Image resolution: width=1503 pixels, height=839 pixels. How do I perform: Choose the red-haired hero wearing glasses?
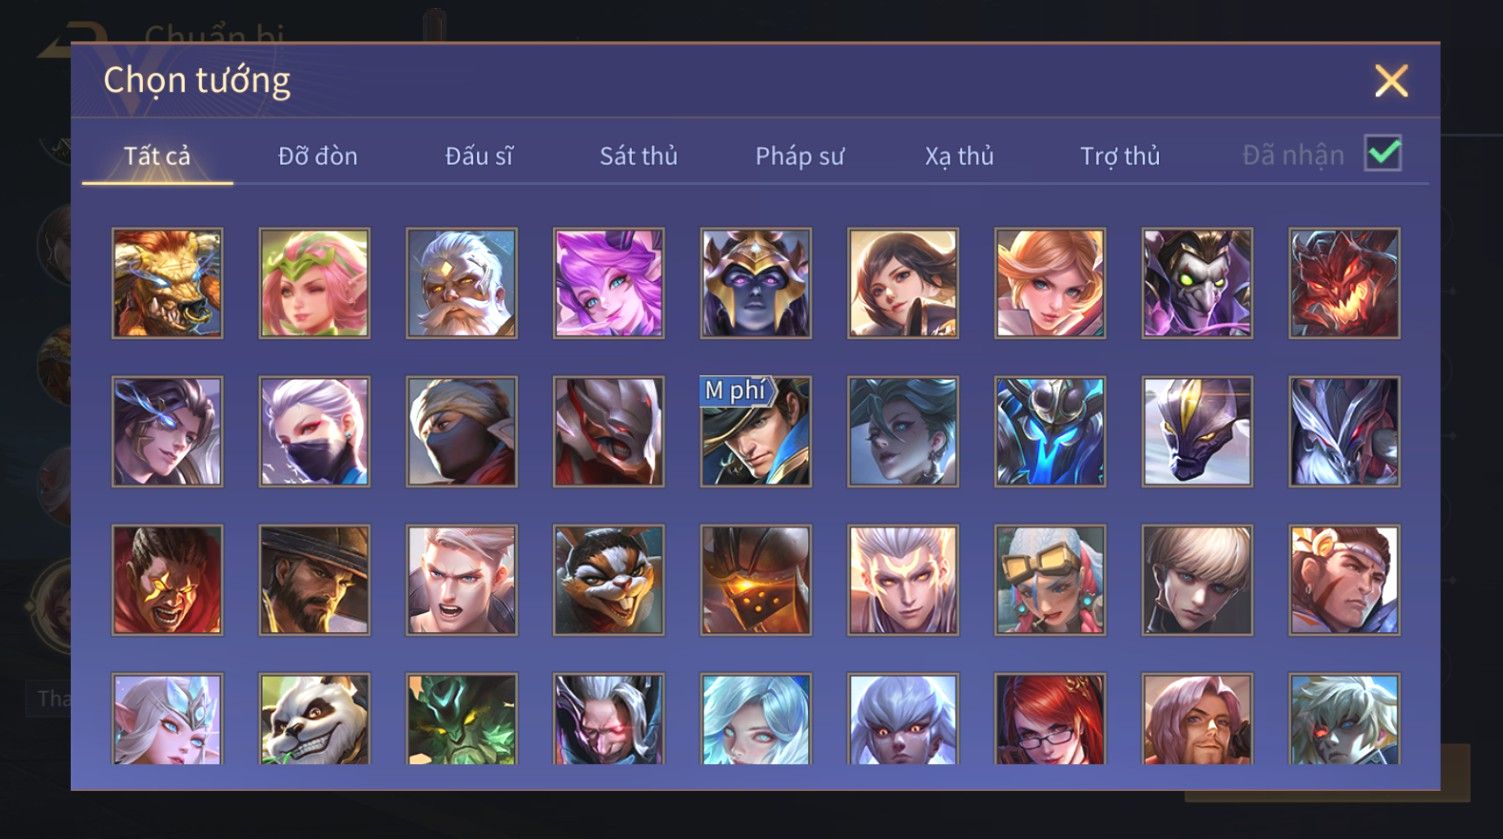coord(1050,719)
